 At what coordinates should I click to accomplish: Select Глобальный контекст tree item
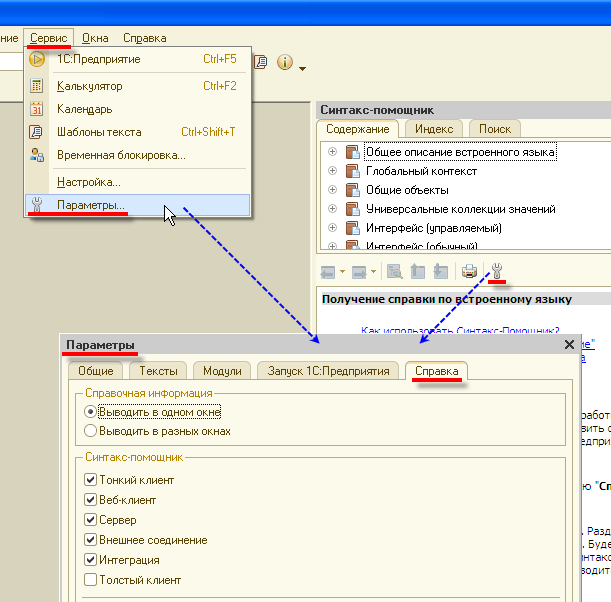421,171
